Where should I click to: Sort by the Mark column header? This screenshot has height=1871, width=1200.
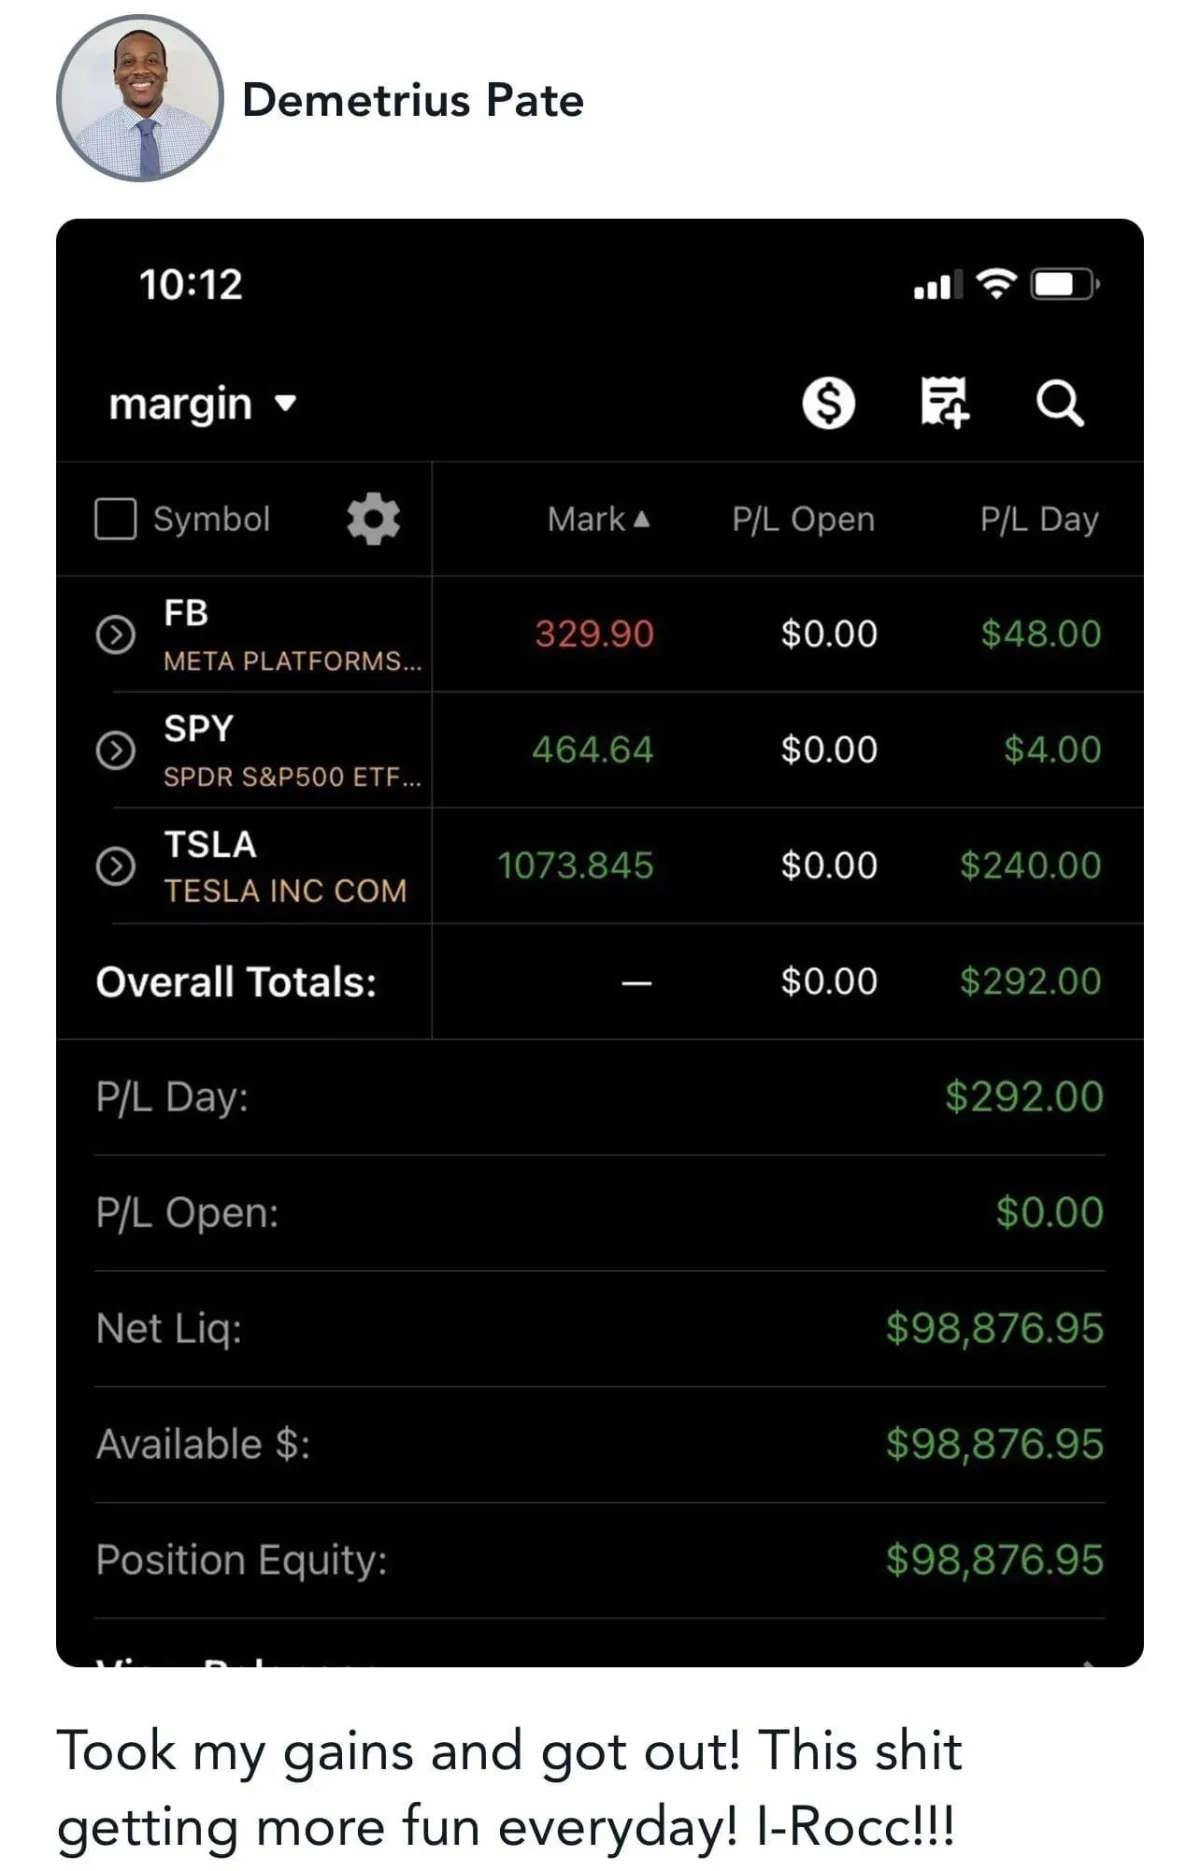coord(598,519)
